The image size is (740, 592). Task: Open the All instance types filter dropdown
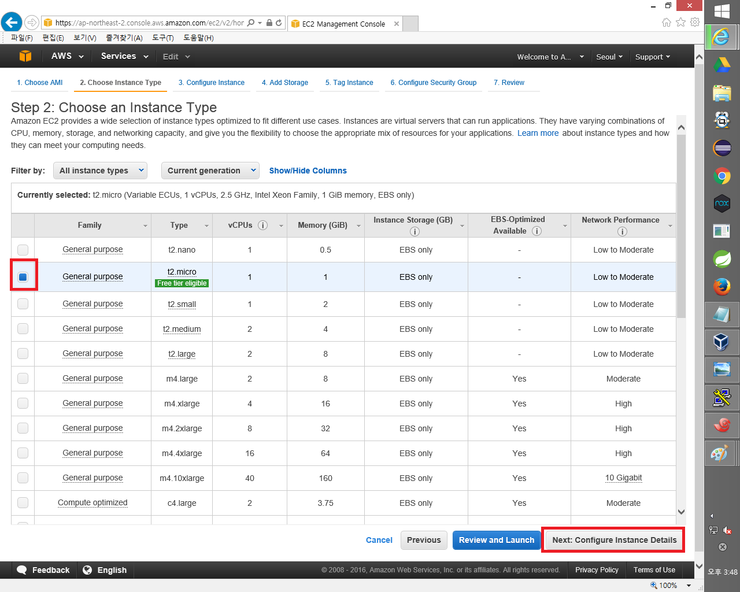click(x=98, y=171)
